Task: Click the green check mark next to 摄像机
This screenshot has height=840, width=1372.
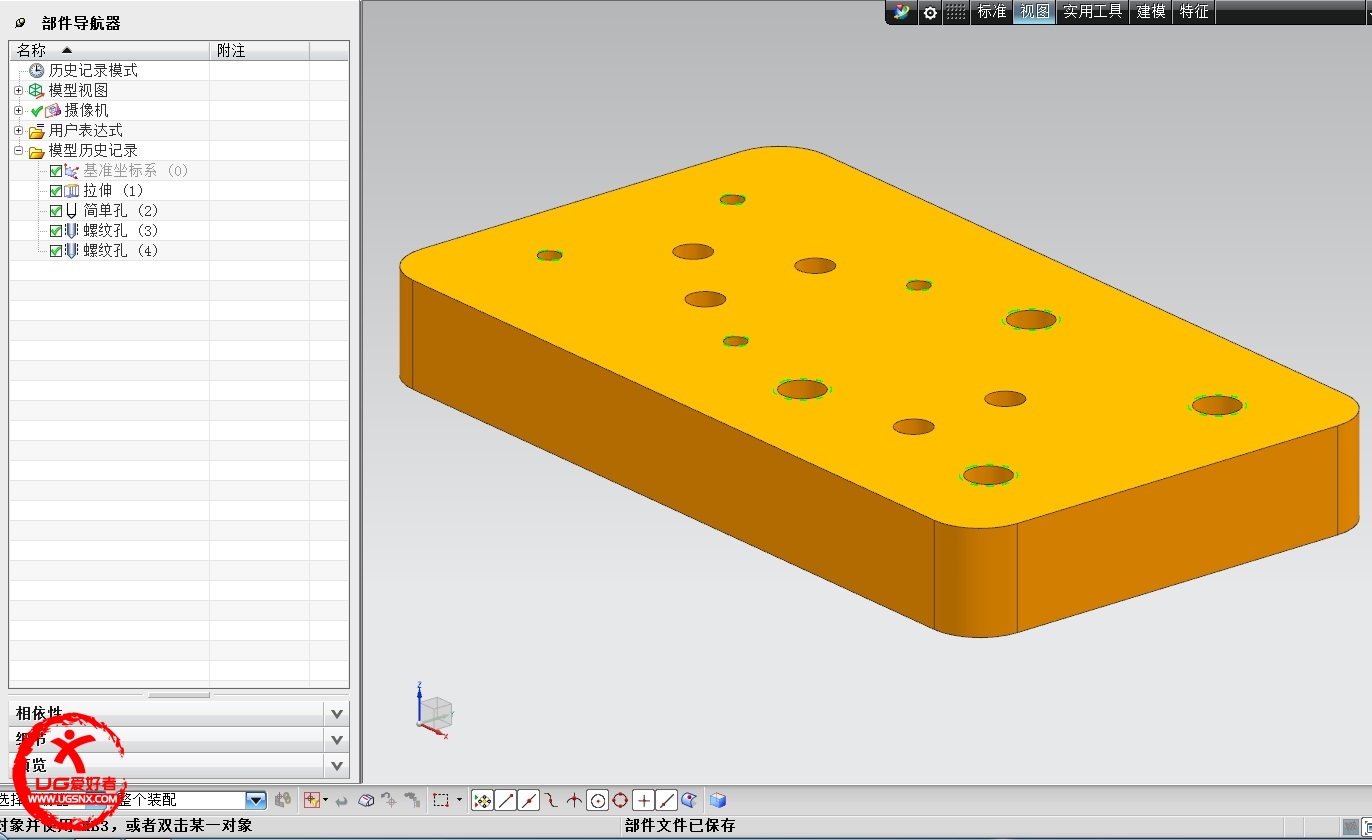Action: point(37,111)
